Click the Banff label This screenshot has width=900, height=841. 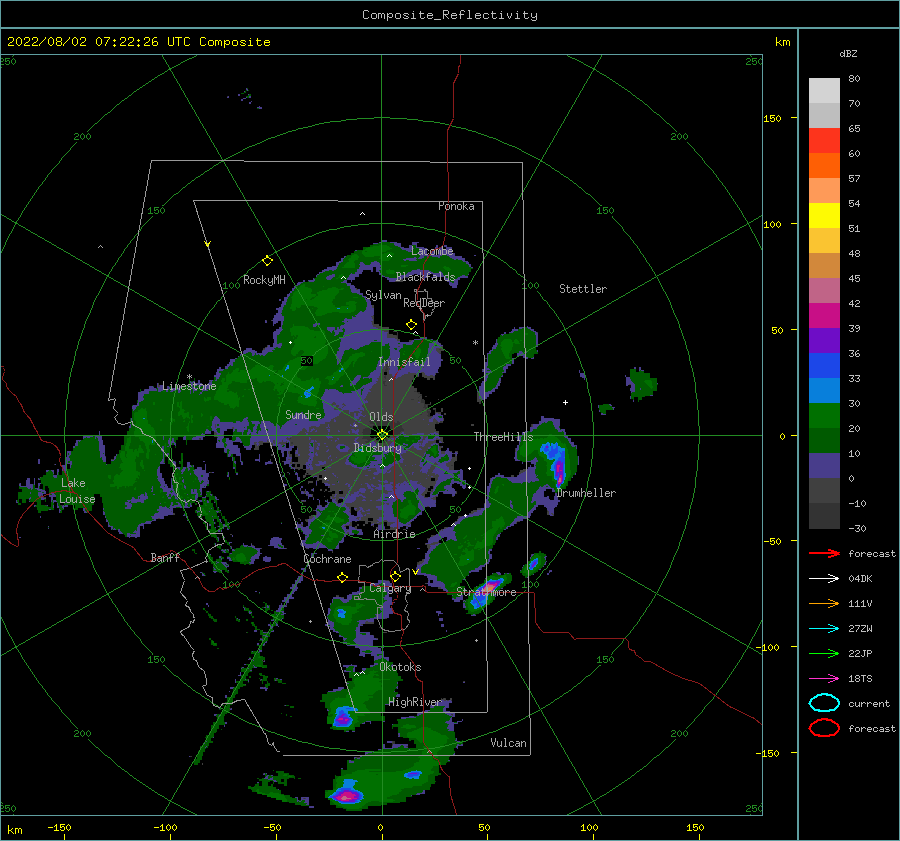click(165, 557)
